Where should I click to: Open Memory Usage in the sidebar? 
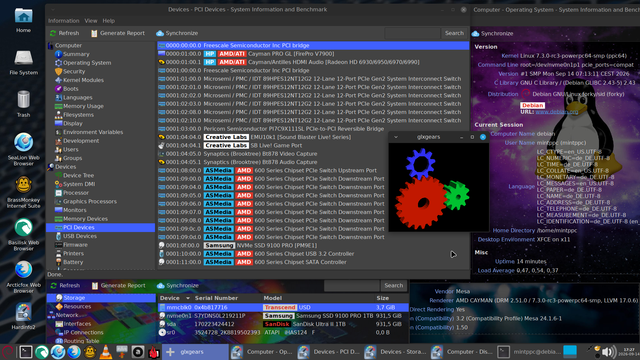[x=83, y=106]
